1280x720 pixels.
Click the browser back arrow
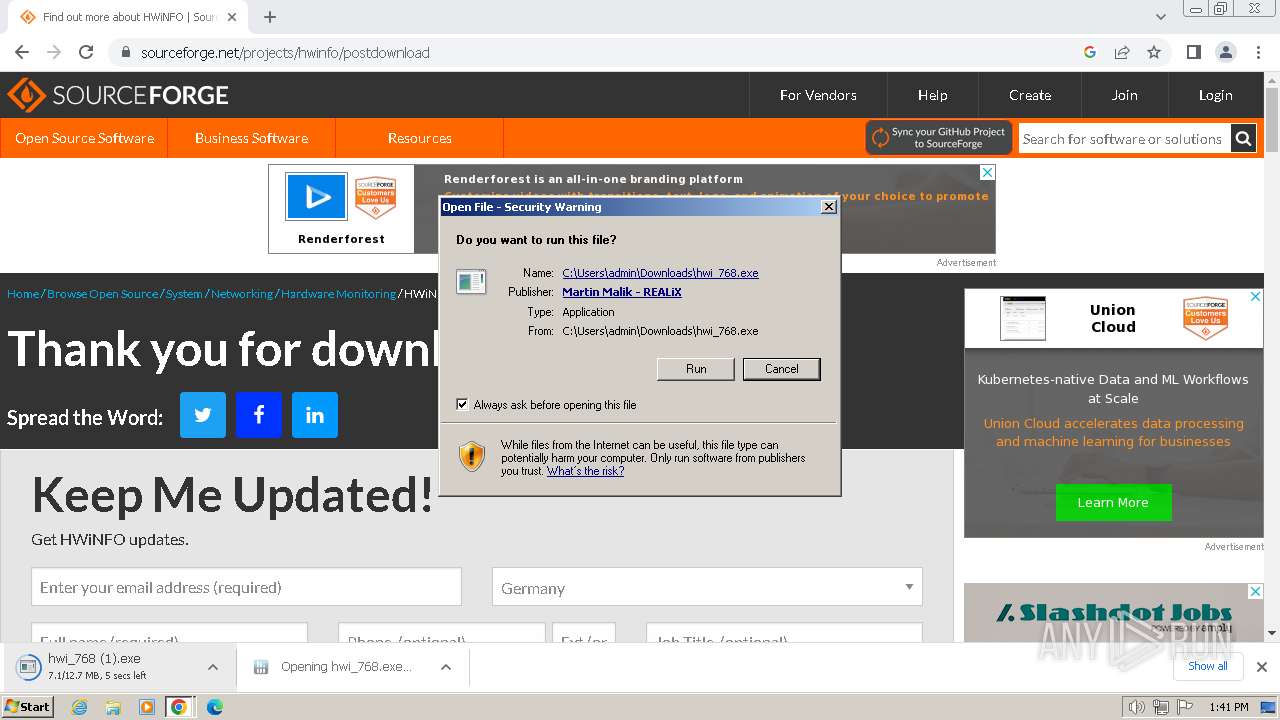(22, 52)
